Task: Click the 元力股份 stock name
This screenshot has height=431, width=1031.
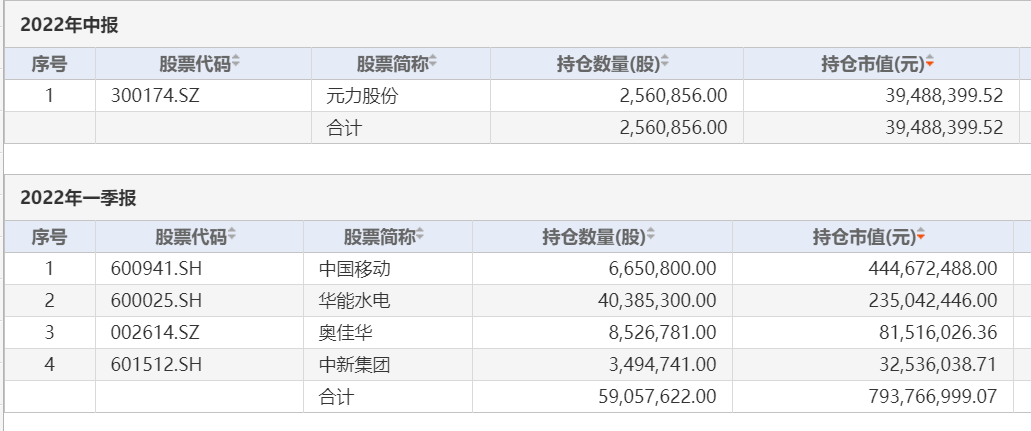Action: 355,96
